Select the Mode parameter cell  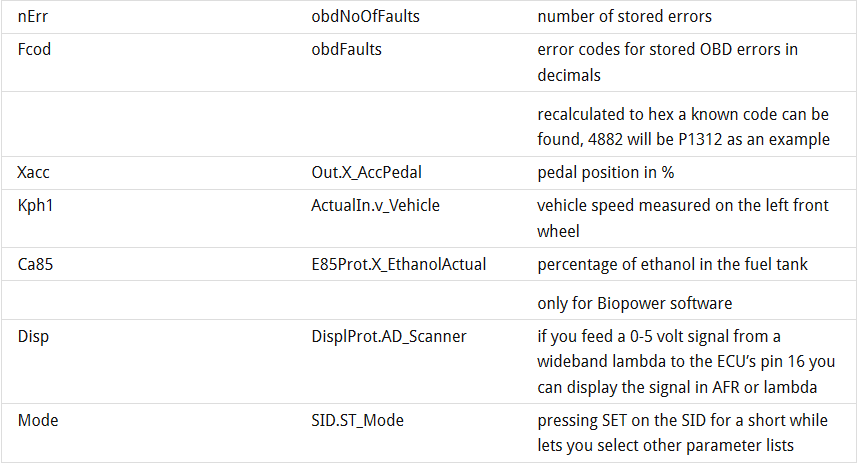tap(38, 421)
